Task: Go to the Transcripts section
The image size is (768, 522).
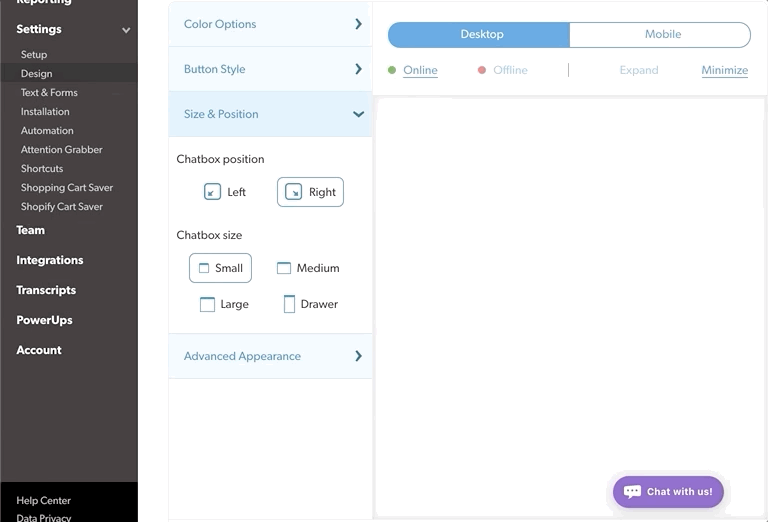Action: click(46, 290)
